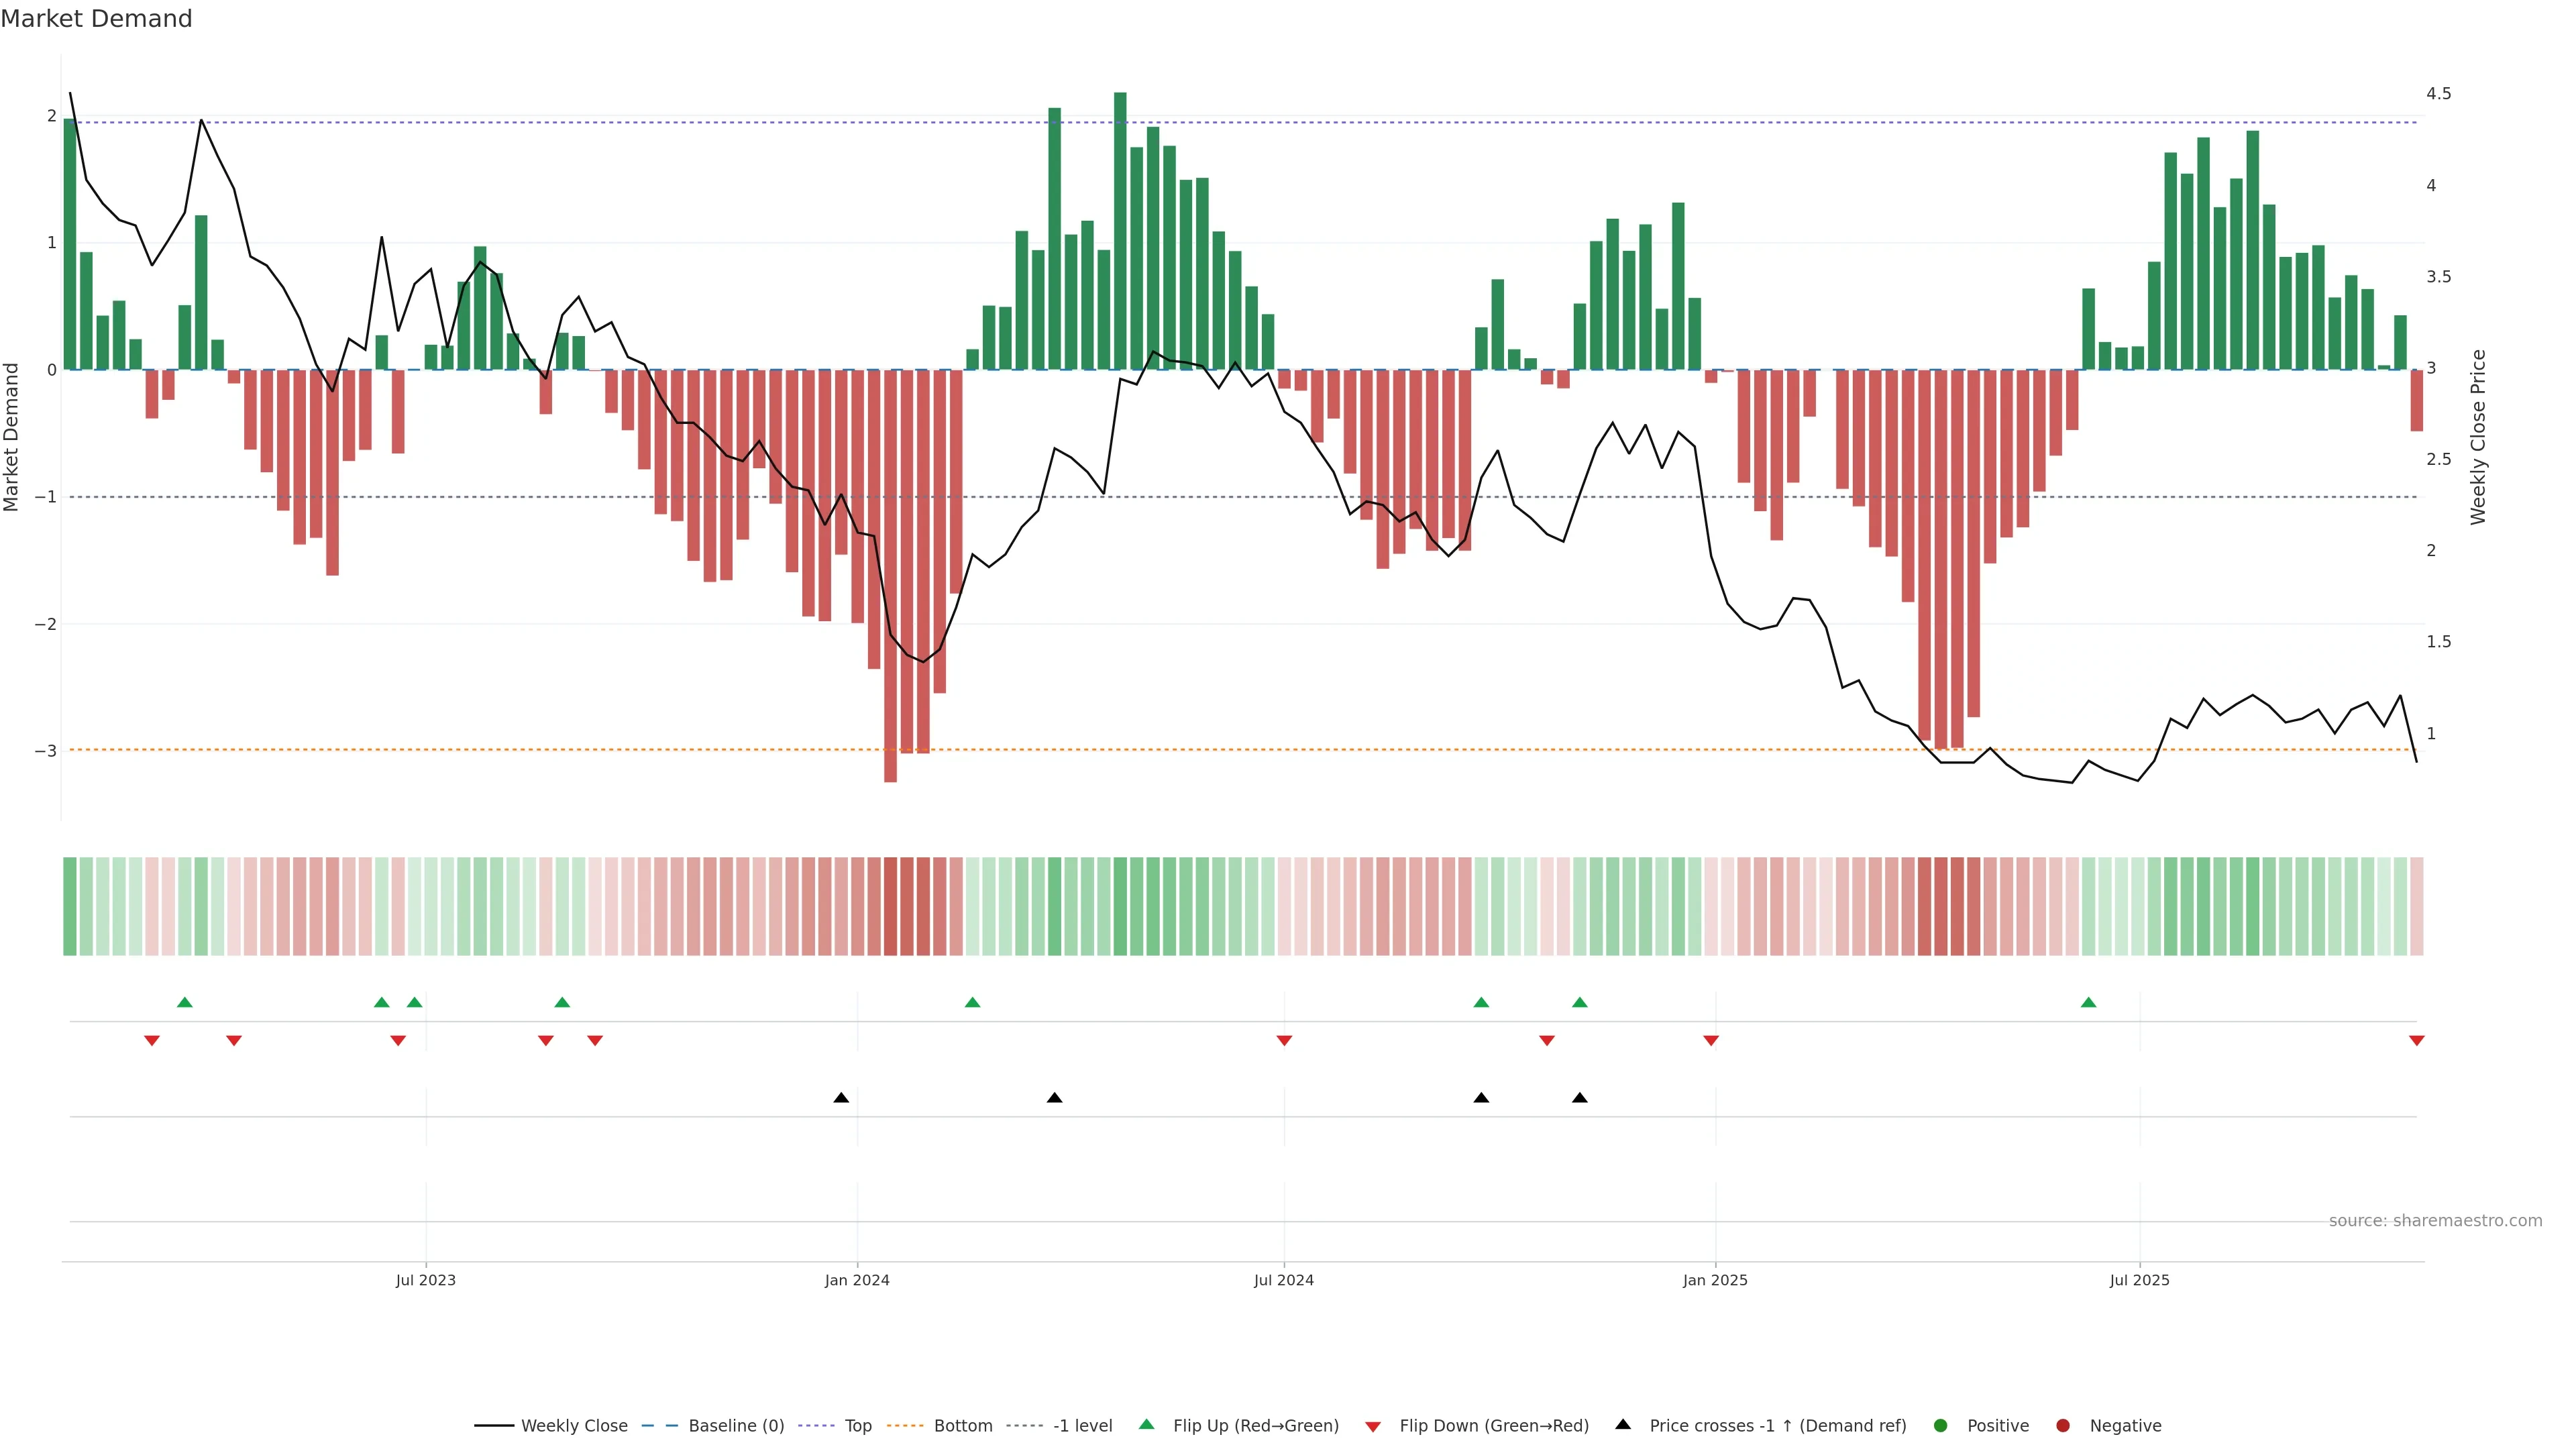The image size is (2576, 1449).
Task: Click red flip-down marker on Jul 2024 gridline
Action: pyautogui.click(x=1284, y=1041)
